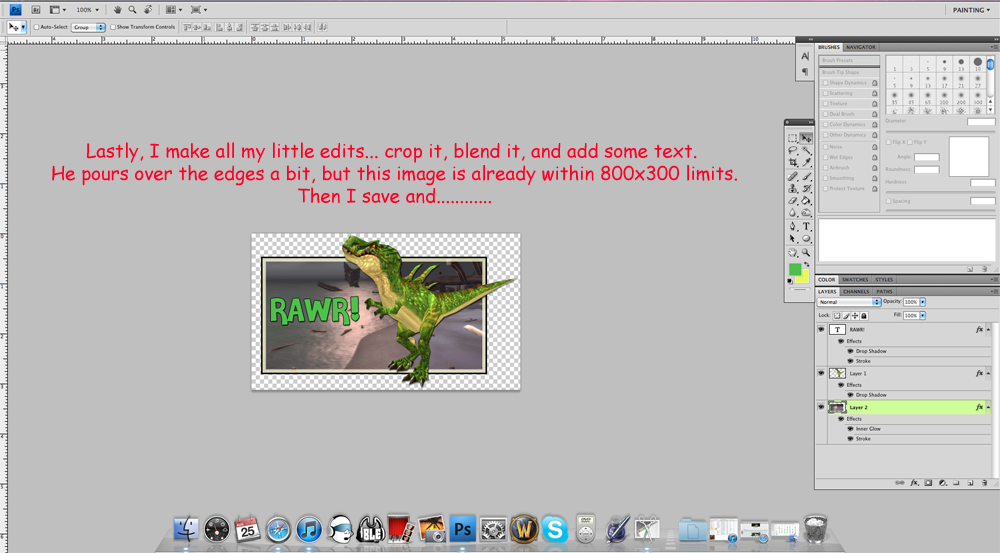Viewport: 1000px width, 553px height.
Task: Select the Rectangular Marquee tool
Action: point(793,138)
